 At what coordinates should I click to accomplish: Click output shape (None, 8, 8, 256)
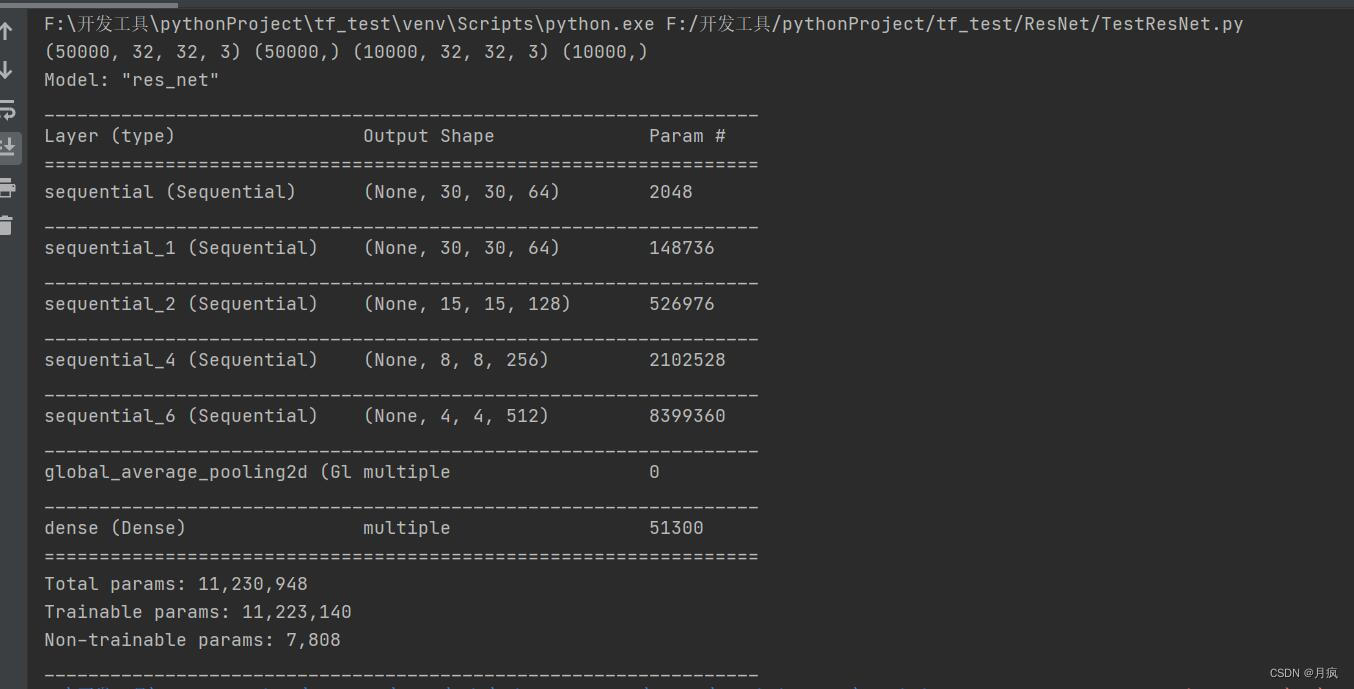point(456,360)
